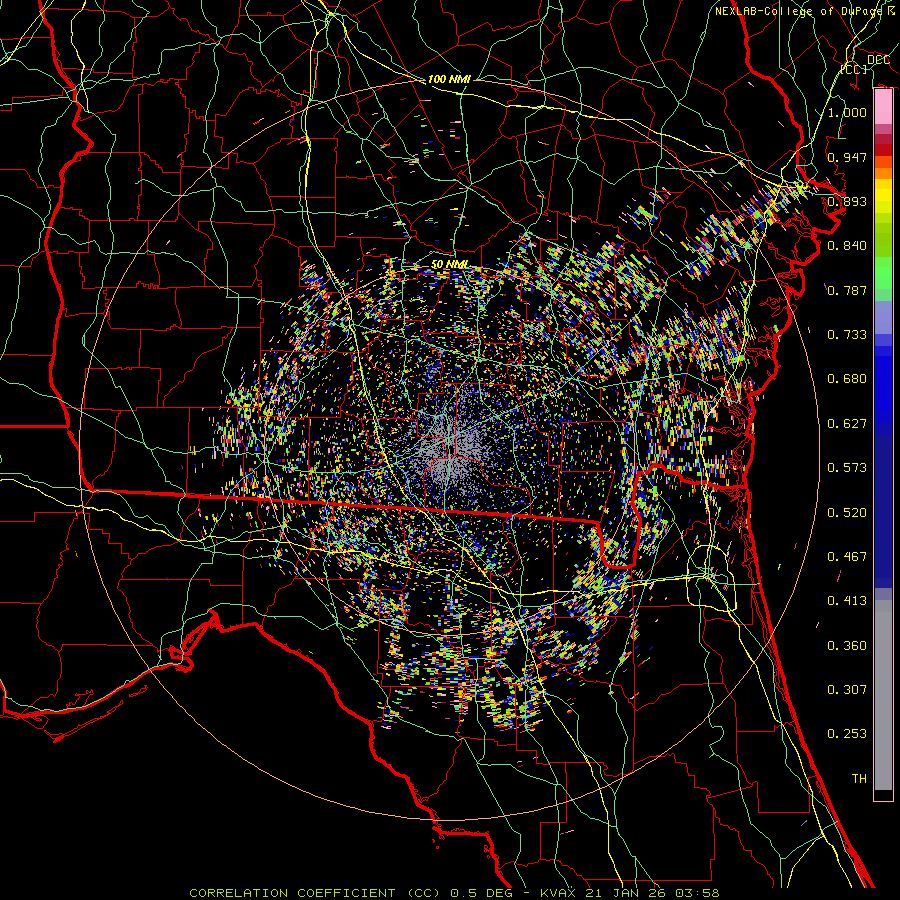
Task: Click the gray radar clutter at the radar center
Action: coord(453,447)
